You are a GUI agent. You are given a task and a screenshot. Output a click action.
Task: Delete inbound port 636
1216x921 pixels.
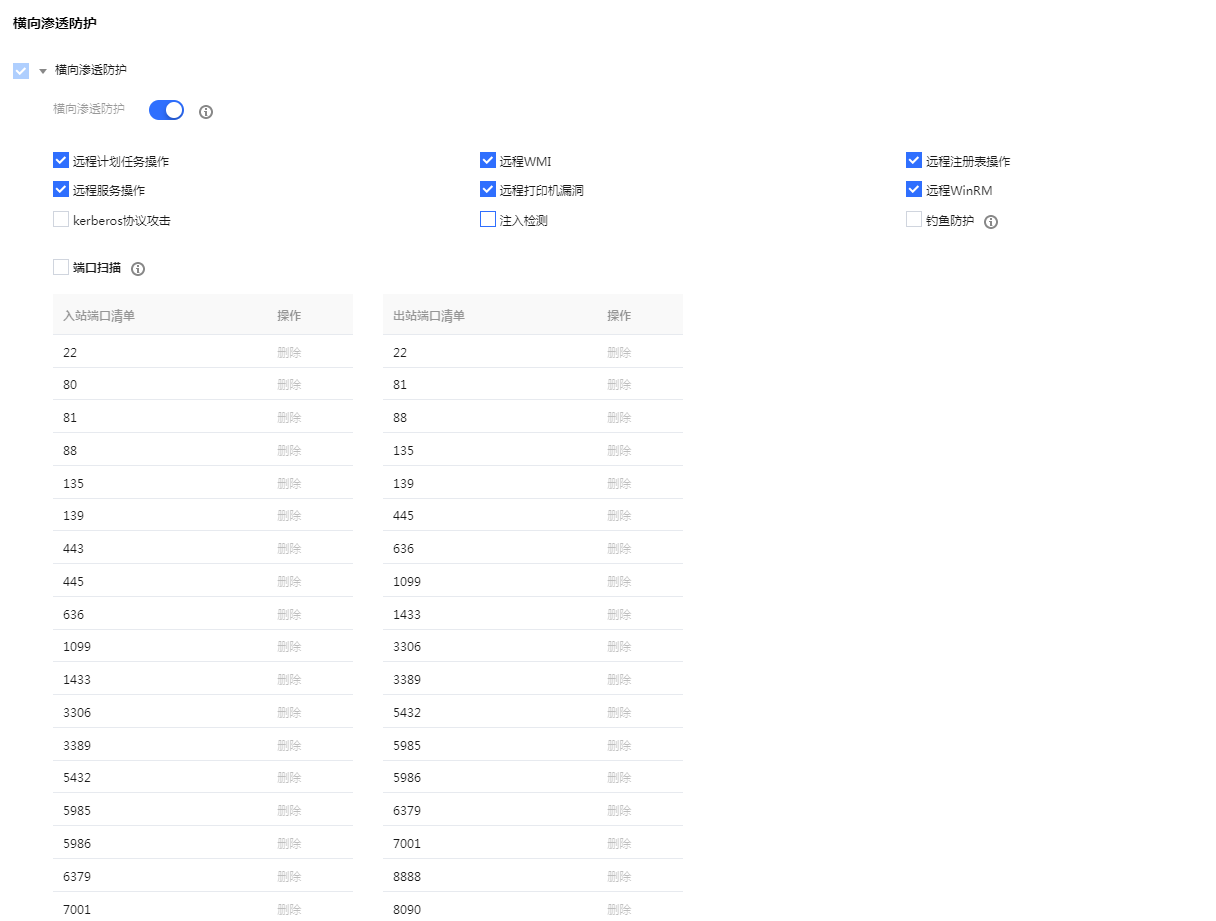click(x=289, y=615)
